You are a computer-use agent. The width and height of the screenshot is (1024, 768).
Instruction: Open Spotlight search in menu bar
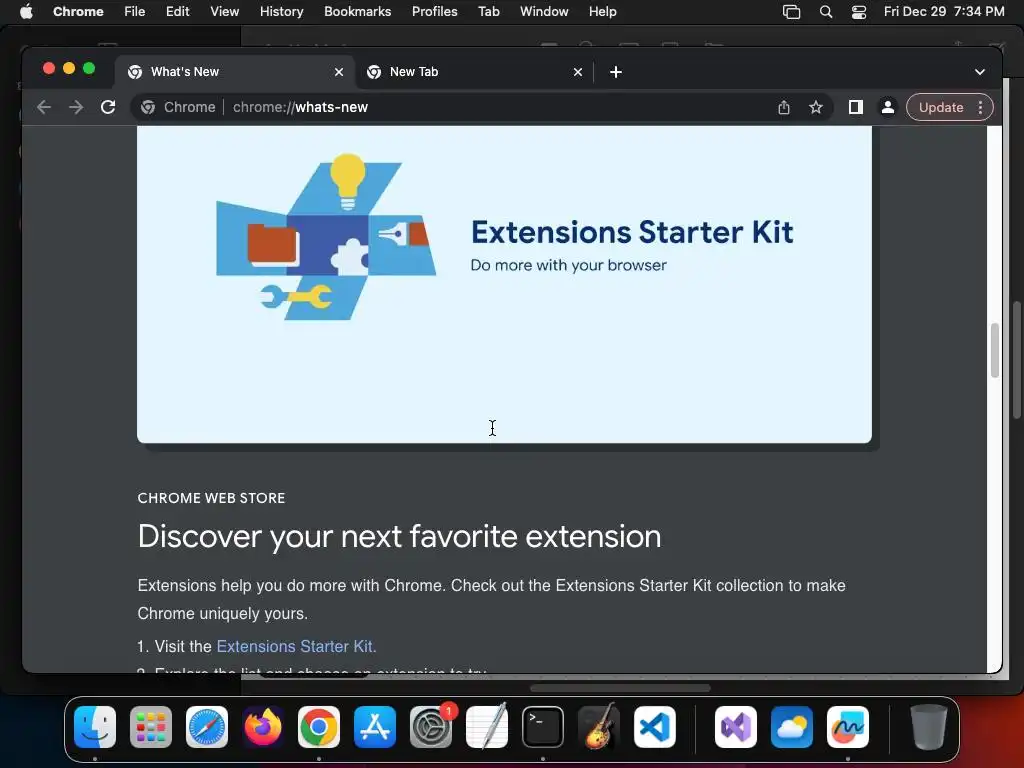click(x=826, y=12)
